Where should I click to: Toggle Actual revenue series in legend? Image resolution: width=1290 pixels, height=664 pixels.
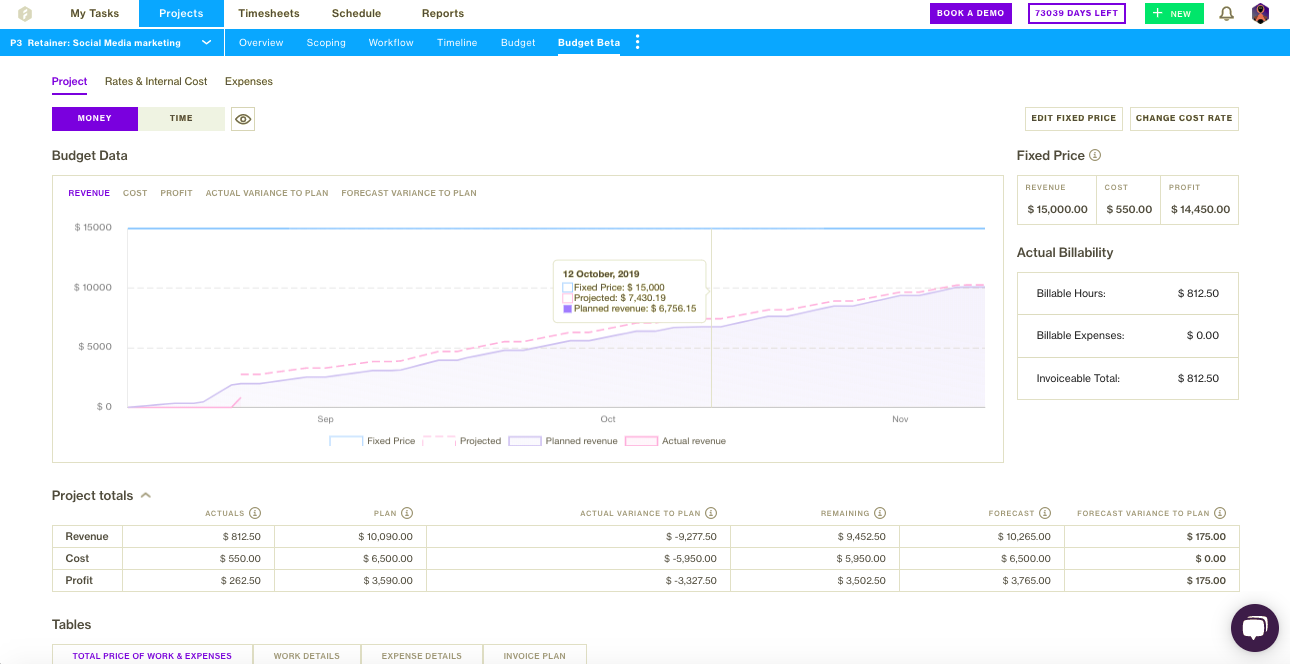[676, 441]
